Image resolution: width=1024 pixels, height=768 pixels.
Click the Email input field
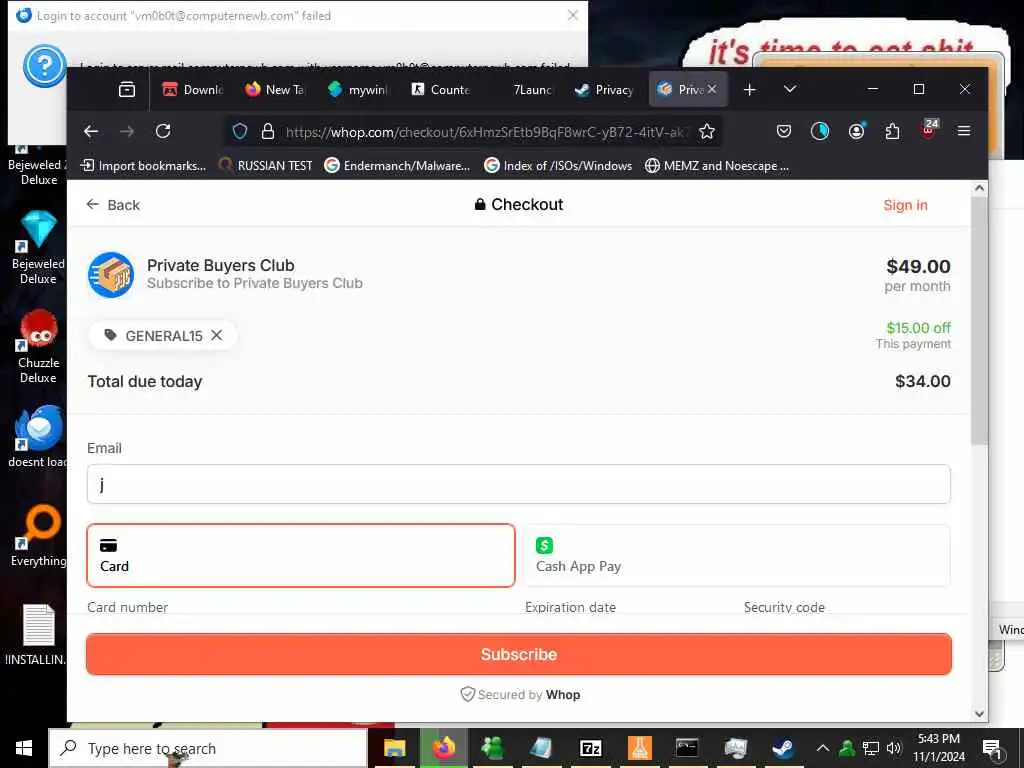click(x=519, y=484)
